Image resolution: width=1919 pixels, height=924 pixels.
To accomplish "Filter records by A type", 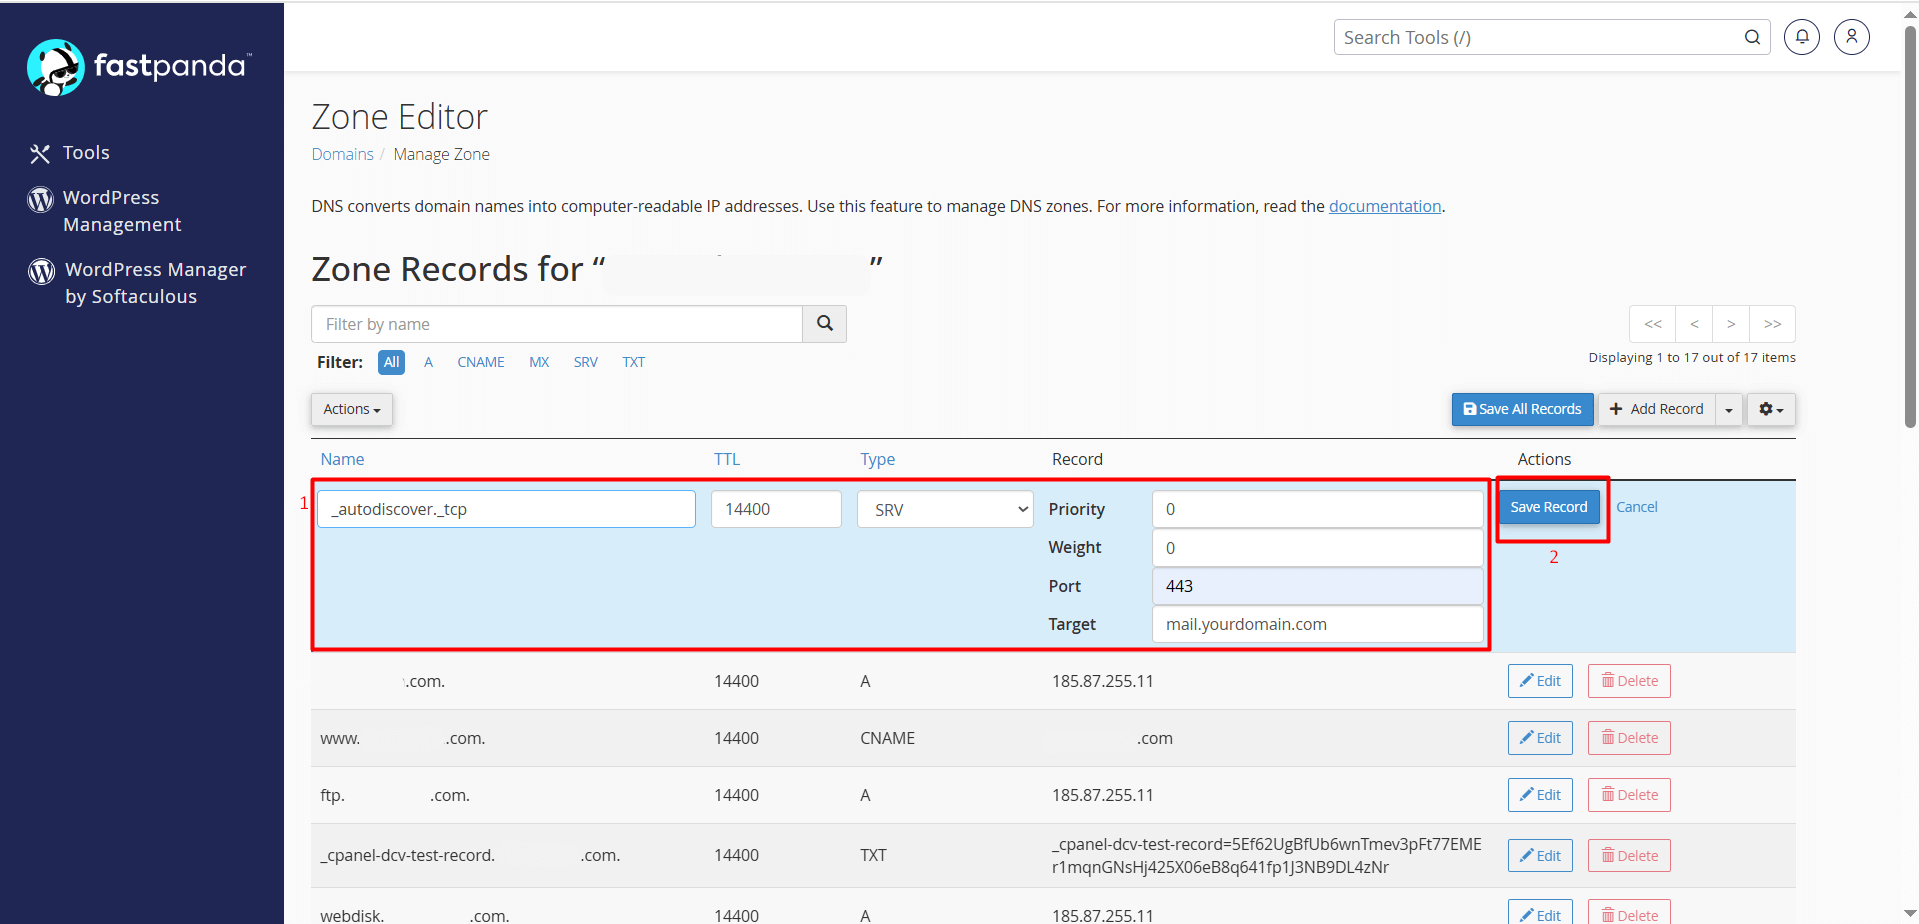I will tap(428, 362).
